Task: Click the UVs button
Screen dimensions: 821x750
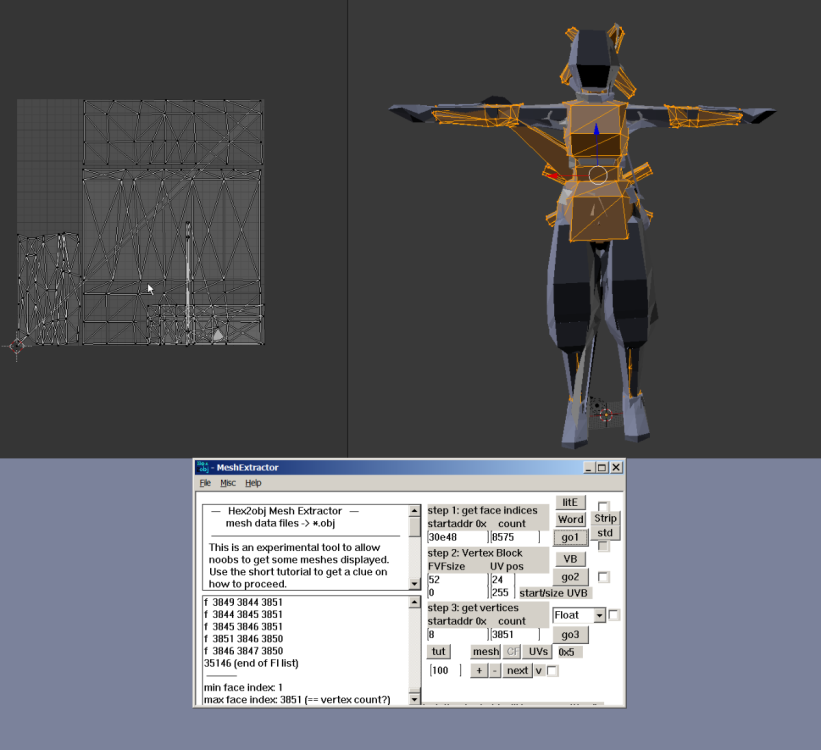Action: tap(538, 652)
